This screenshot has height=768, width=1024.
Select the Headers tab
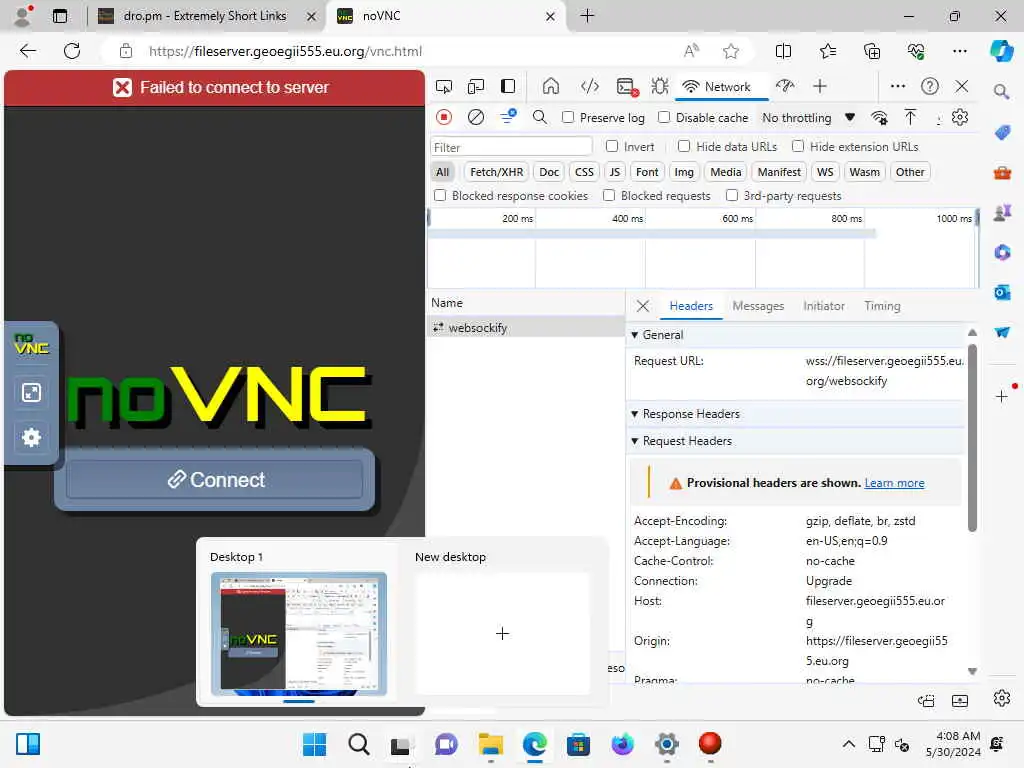coord(691,306)
